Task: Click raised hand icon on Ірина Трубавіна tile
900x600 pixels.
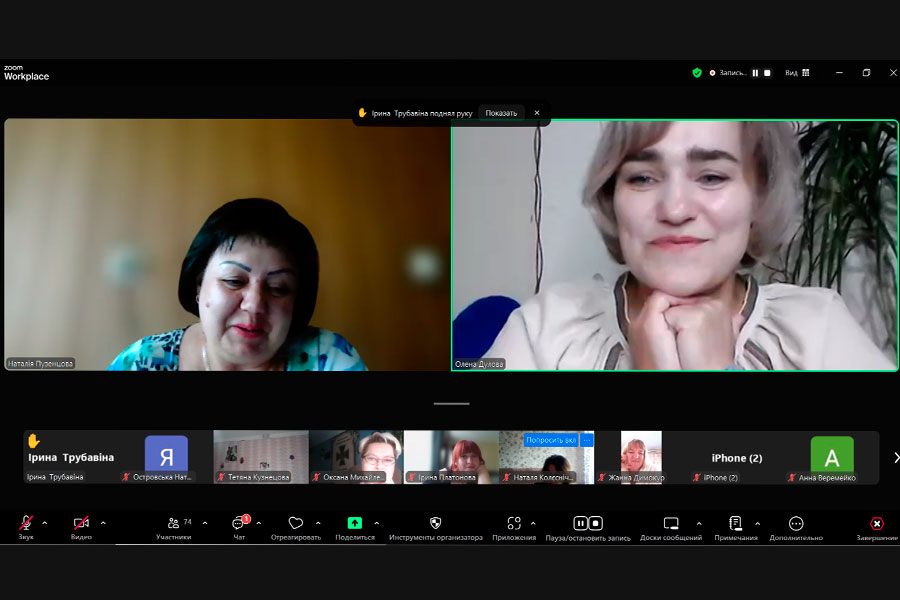Action: click(x=33, y=441)
